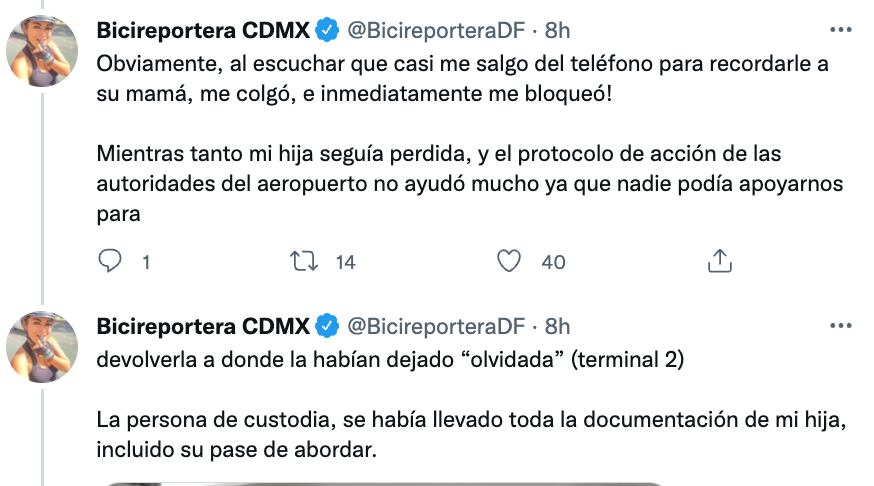This screenshot has width=874, height=486.
Task: Open the profile avatar on the first tweet
Action: (x=42, y=51)
